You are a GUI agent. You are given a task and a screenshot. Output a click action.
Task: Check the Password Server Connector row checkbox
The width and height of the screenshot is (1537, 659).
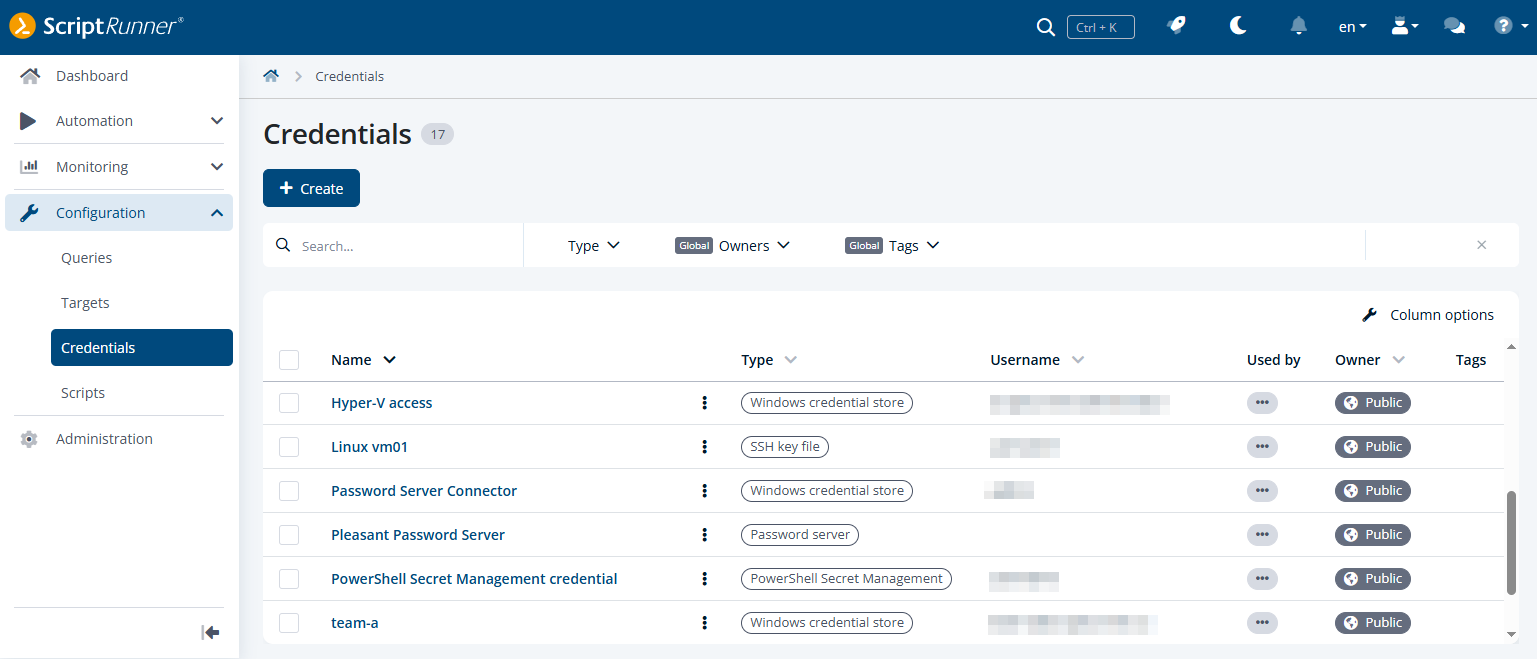click(x=289, y=491)
